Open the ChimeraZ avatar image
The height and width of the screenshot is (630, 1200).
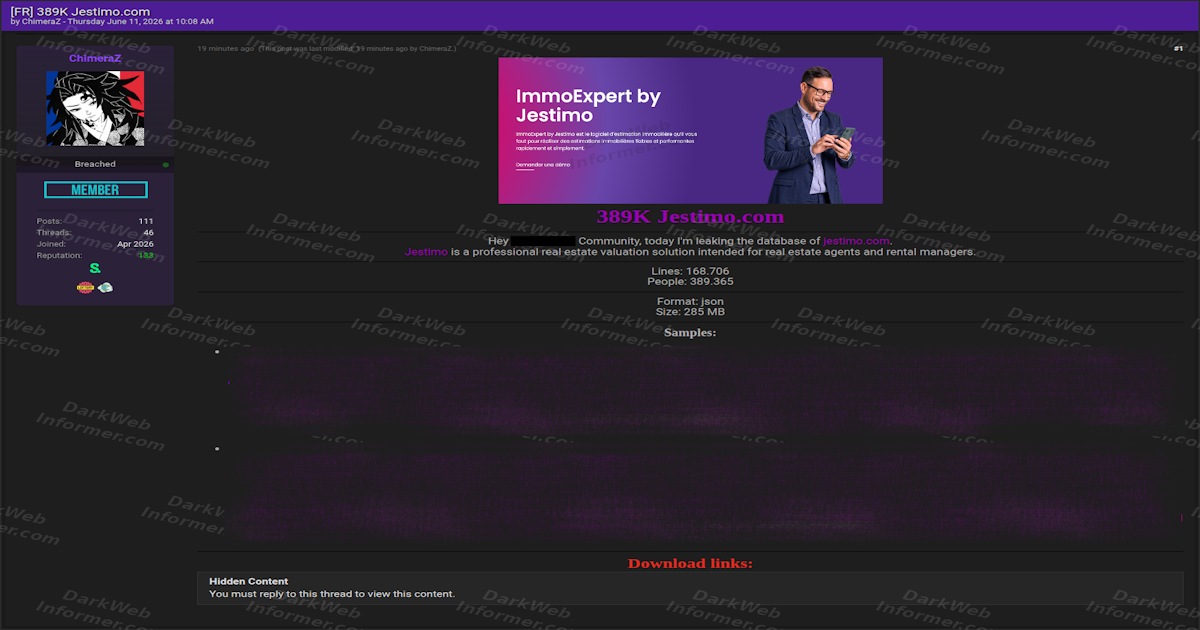point(95,109)
